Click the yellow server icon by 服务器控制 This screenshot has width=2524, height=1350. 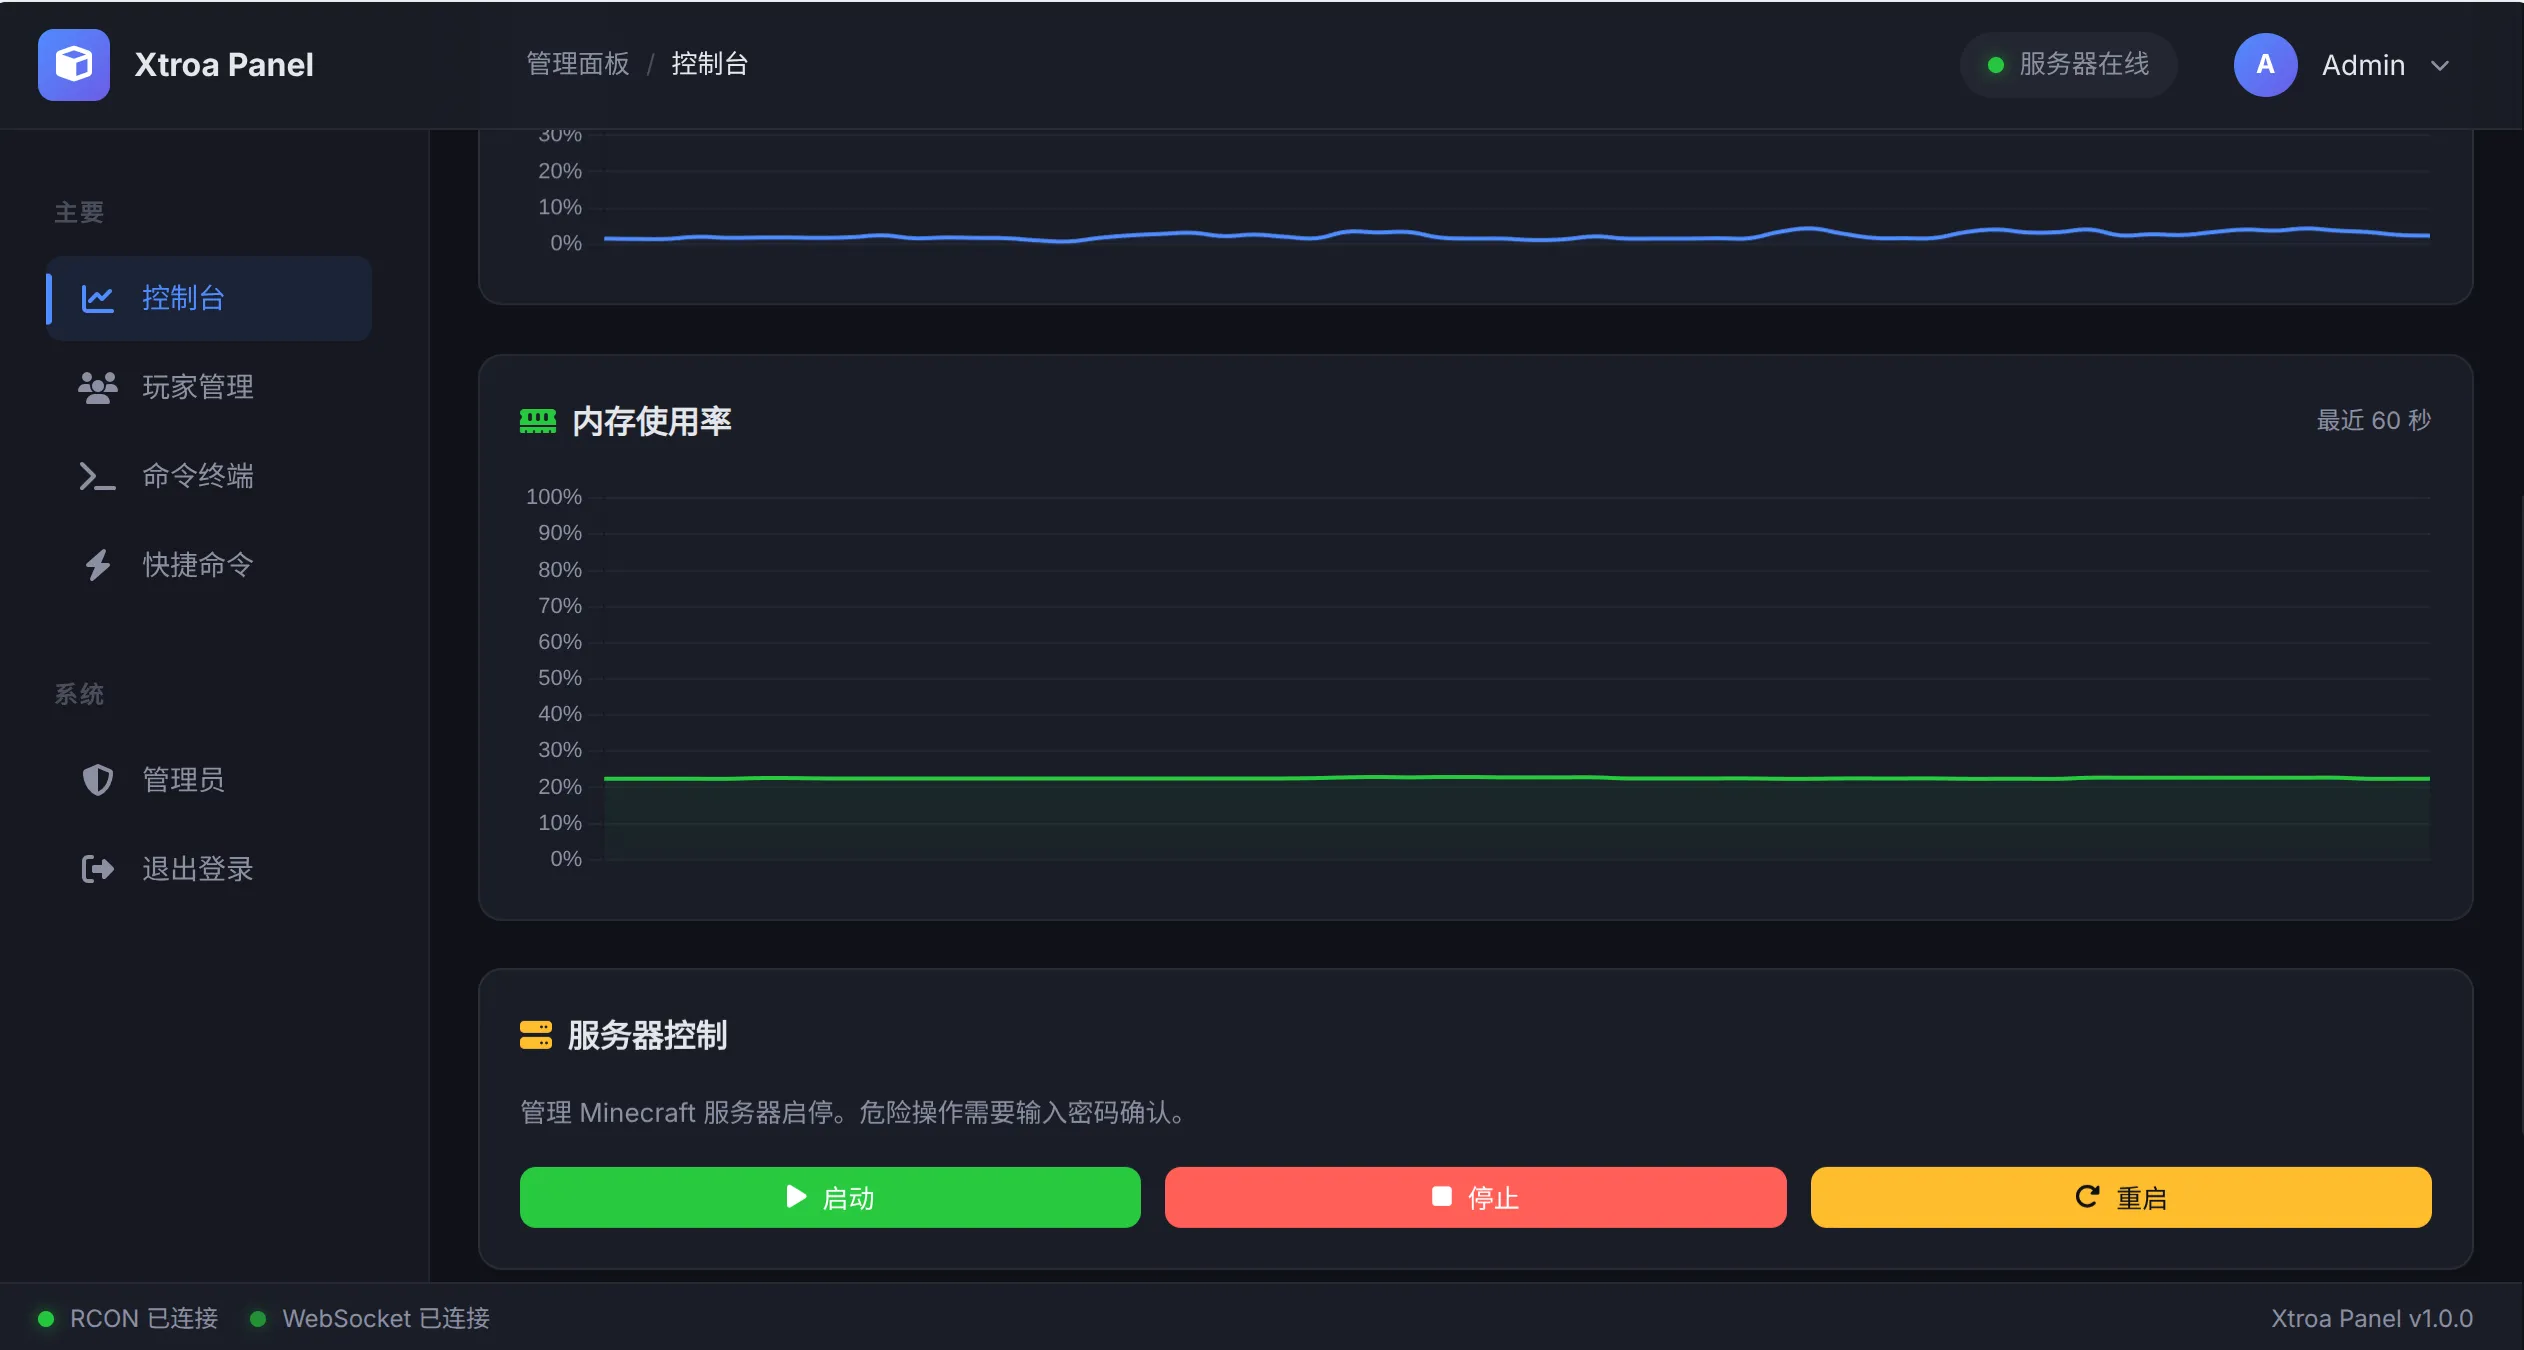point(536,1035)
